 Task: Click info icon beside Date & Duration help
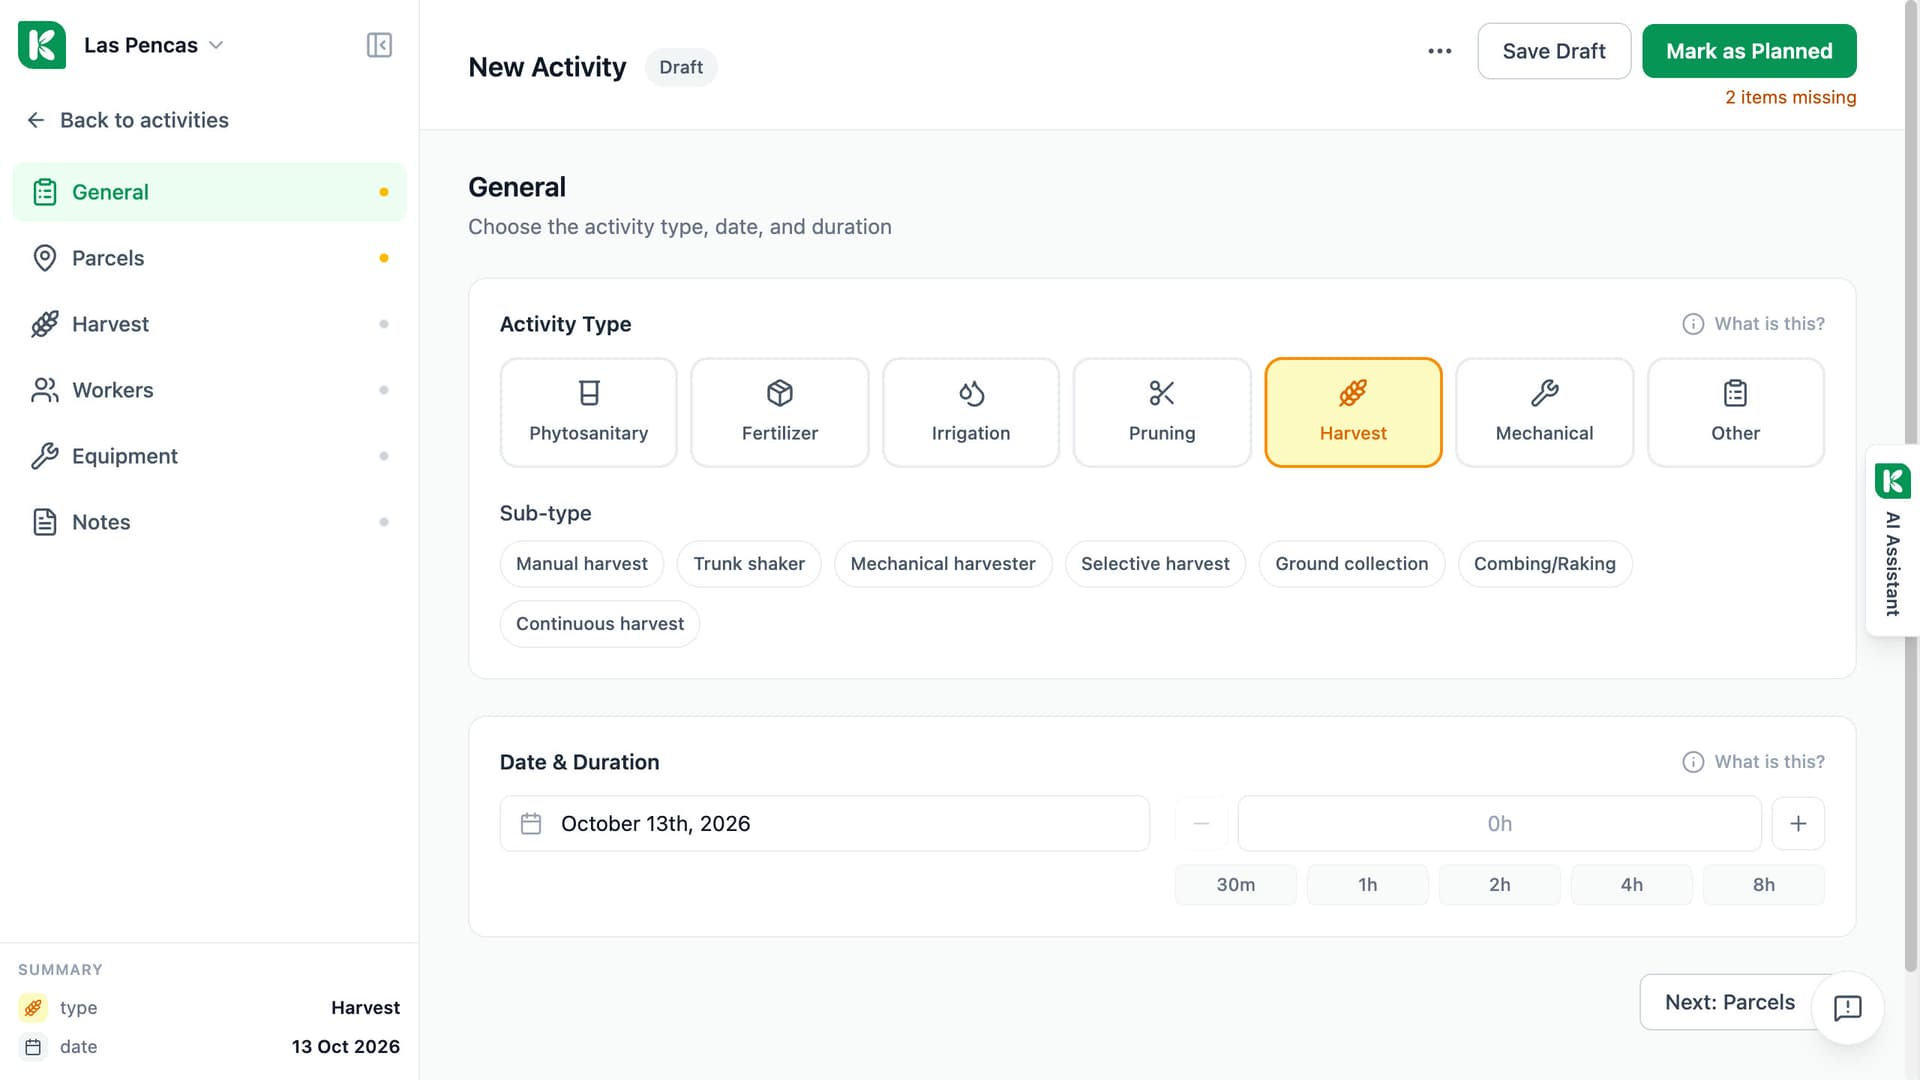[1693, 762]
